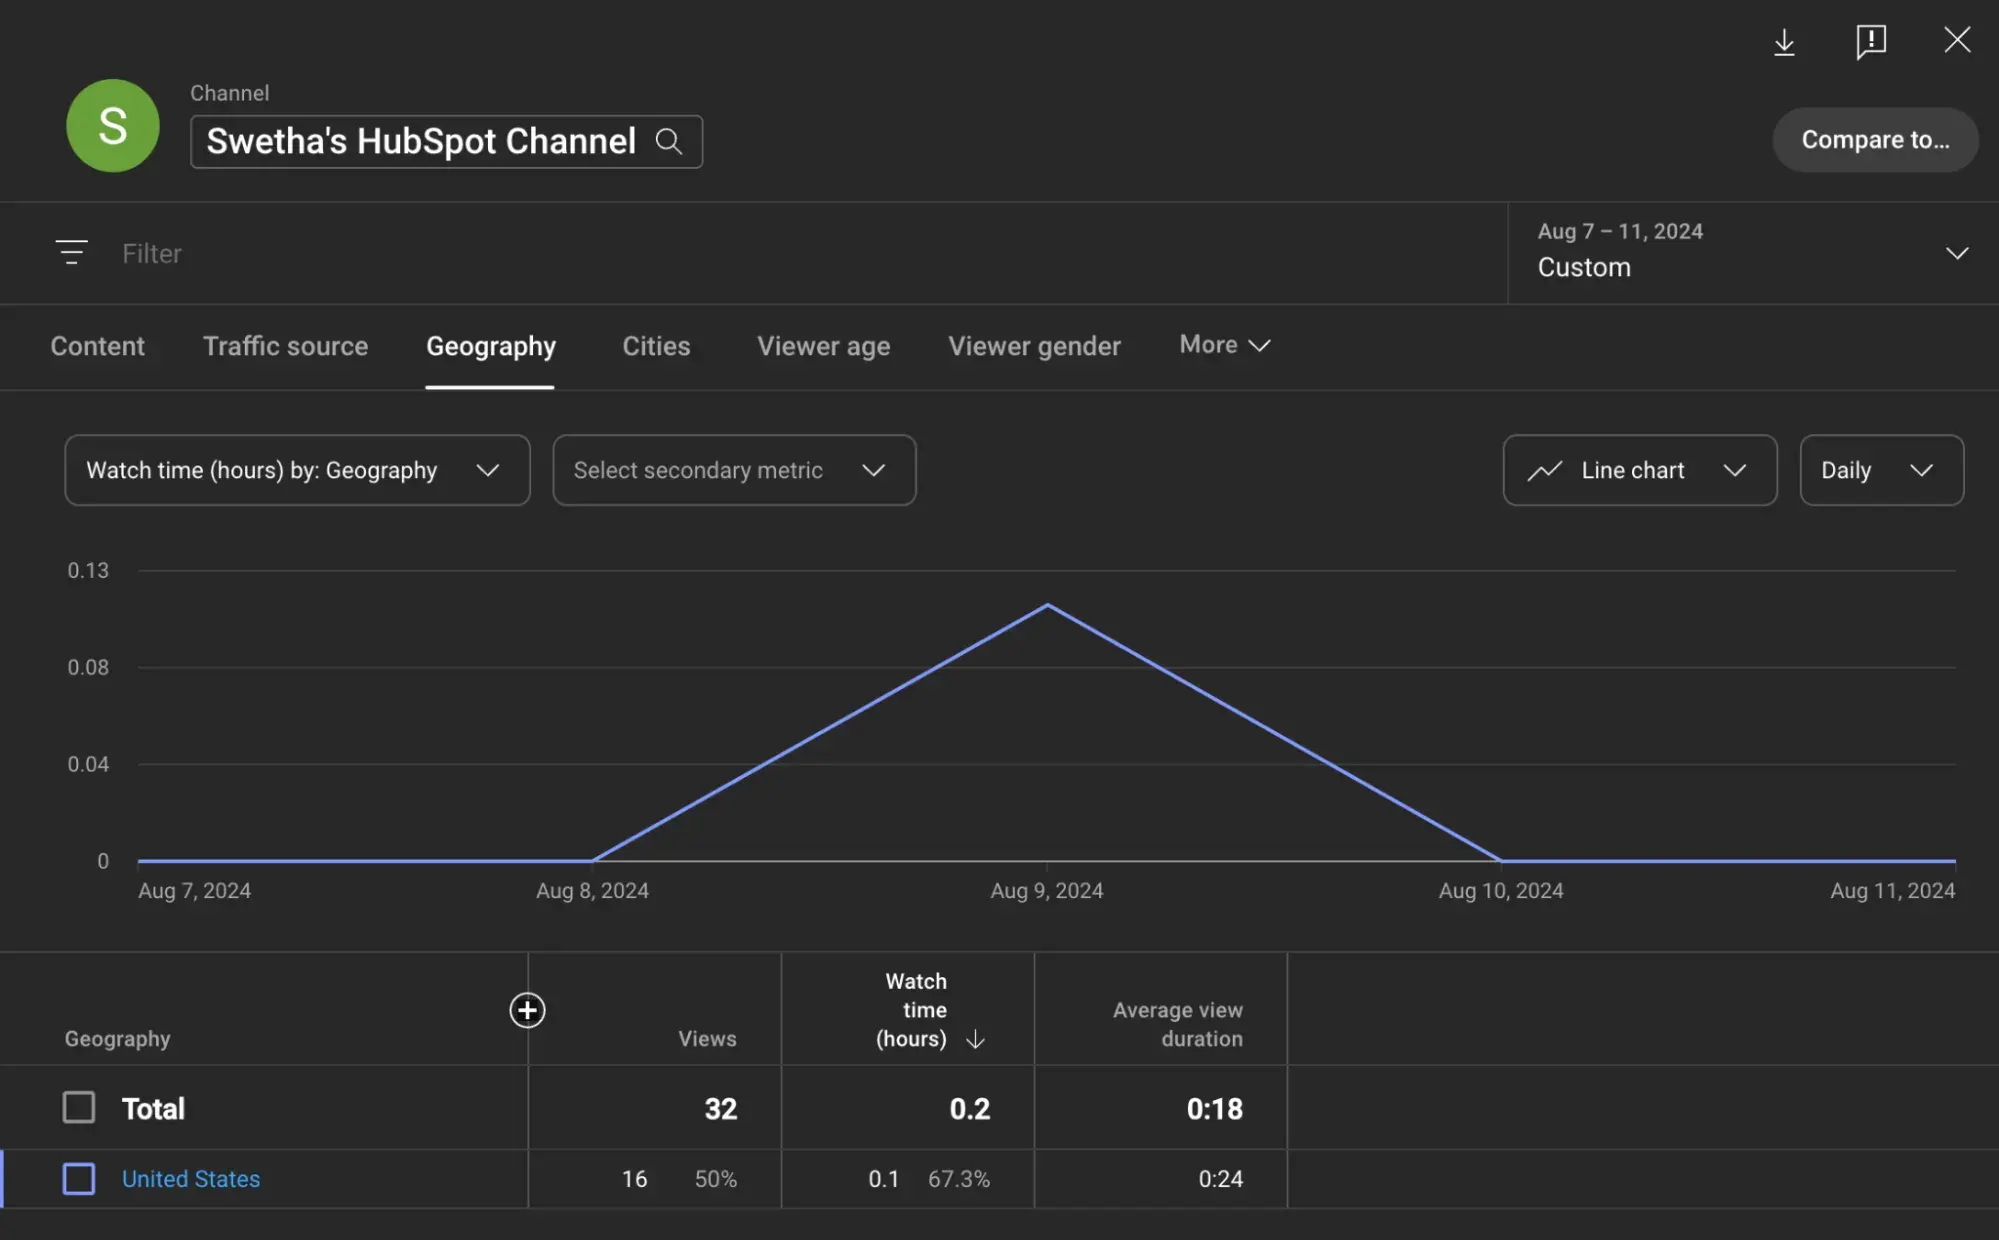
Task: Toggle the Total row checkbox on
Action: click(x=79, y=1107)
